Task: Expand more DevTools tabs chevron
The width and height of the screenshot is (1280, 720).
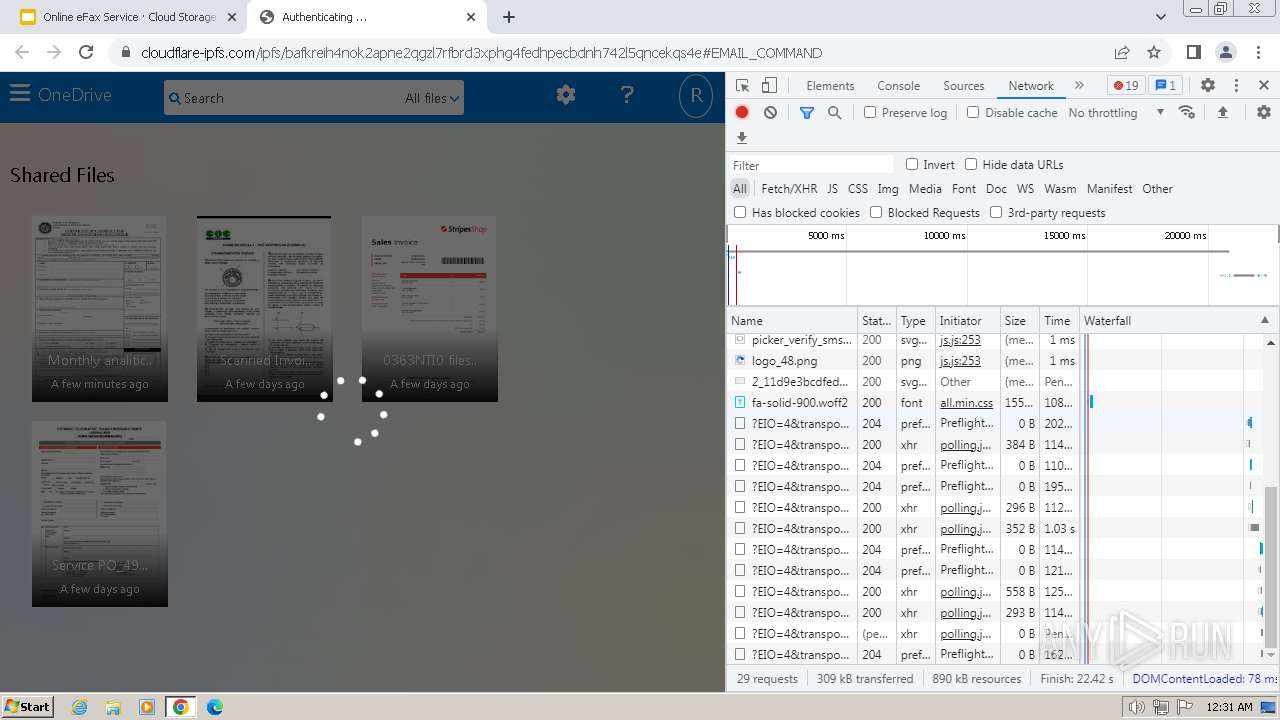Action: point(1079,85)
